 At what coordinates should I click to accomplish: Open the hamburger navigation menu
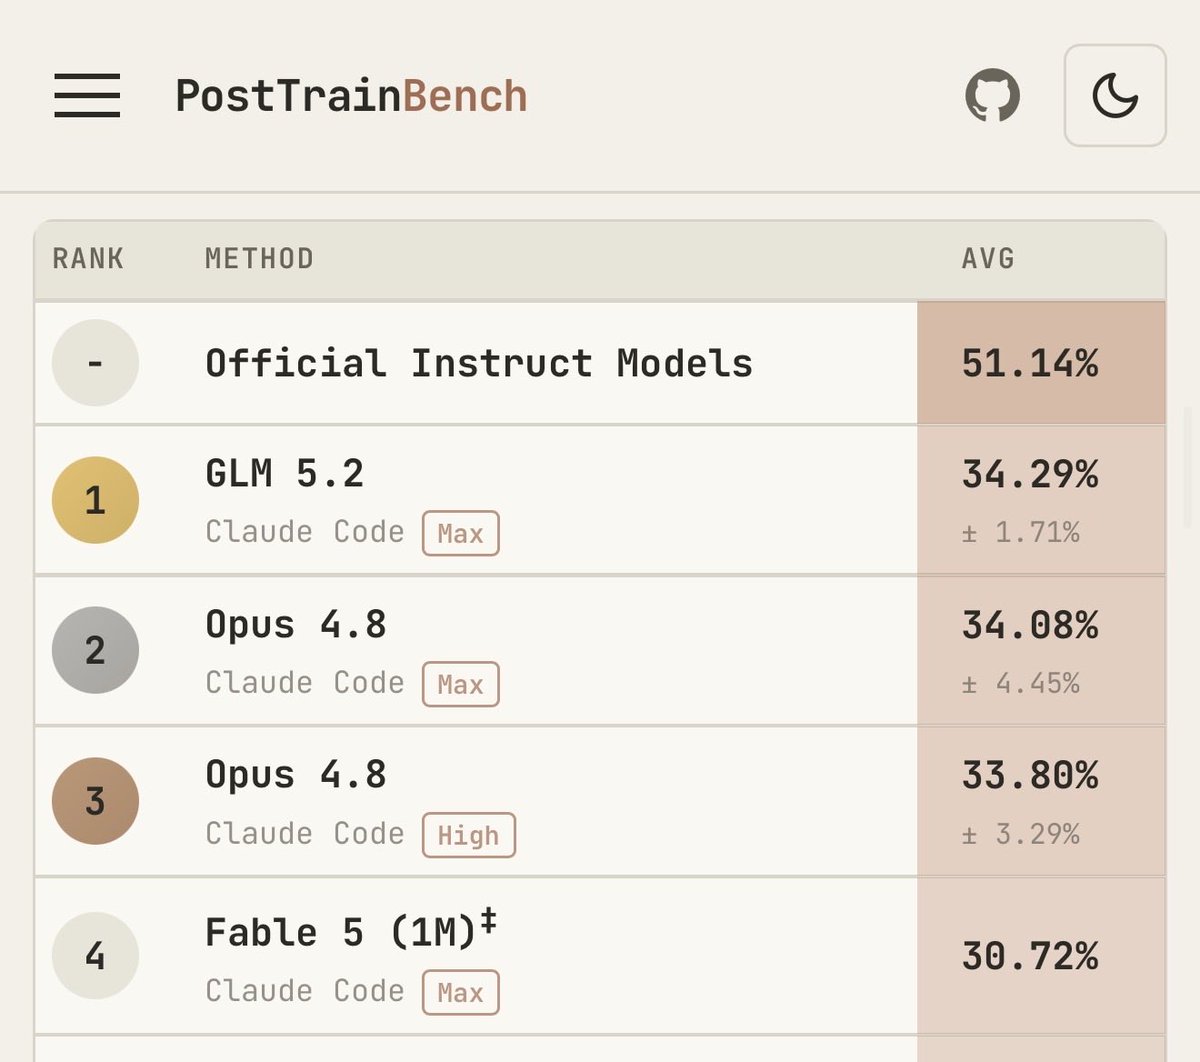(87, 96)
